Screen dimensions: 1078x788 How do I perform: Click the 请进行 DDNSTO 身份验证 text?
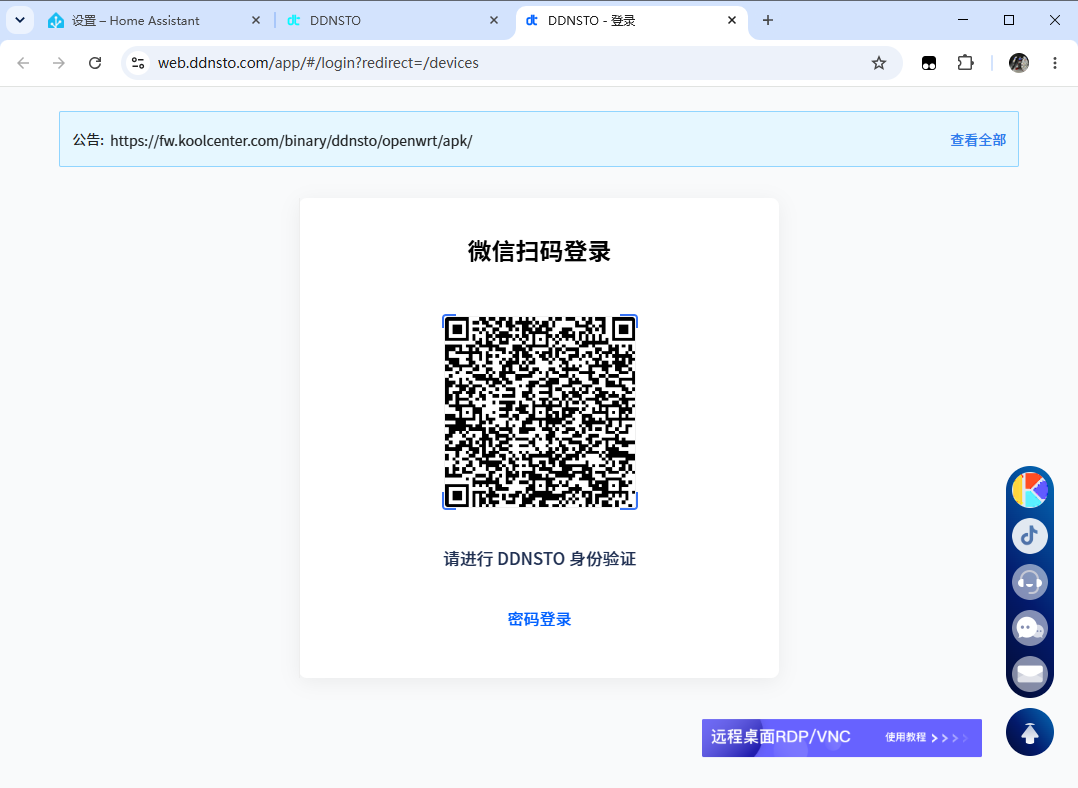coord(540,559)
